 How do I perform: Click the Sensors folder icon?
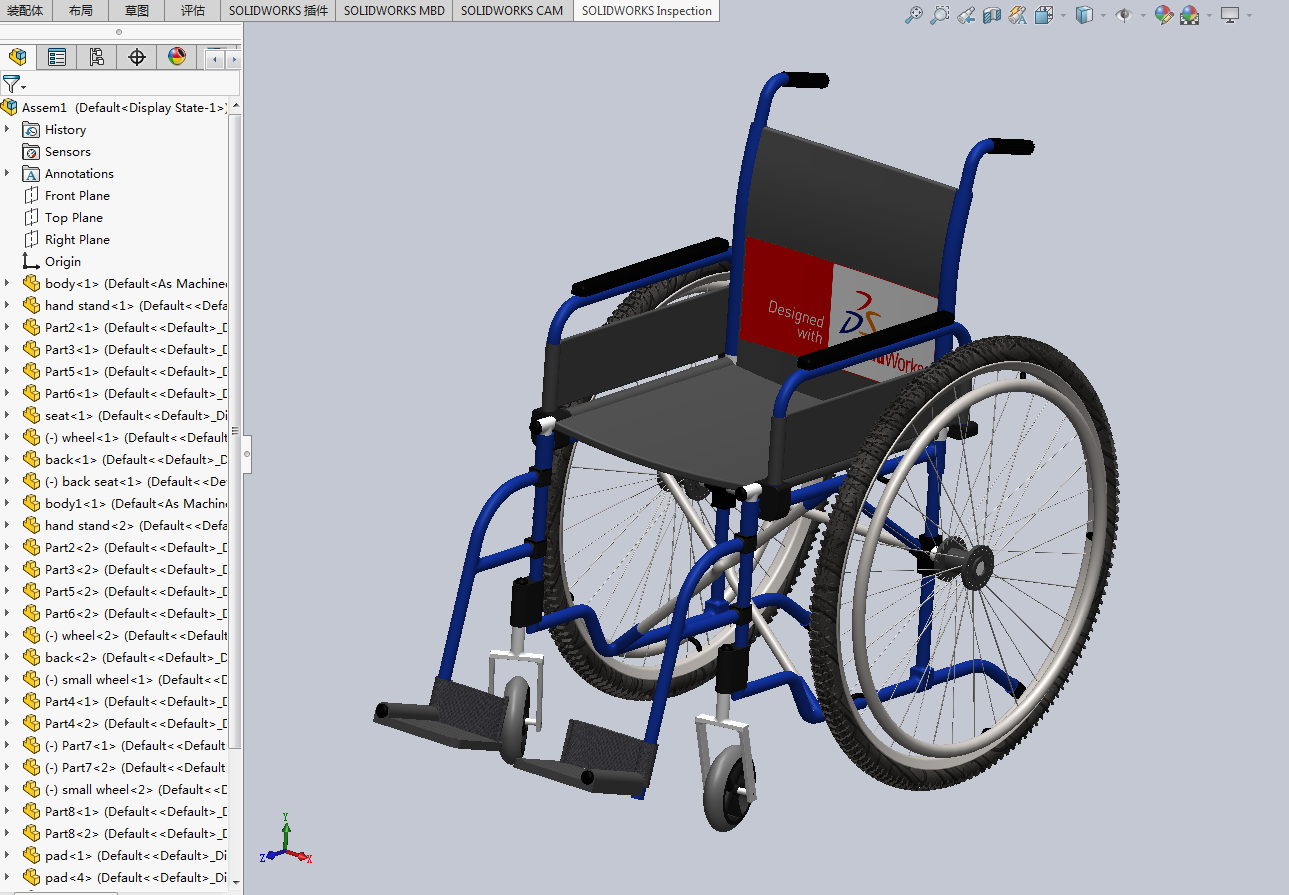(31, 151)
